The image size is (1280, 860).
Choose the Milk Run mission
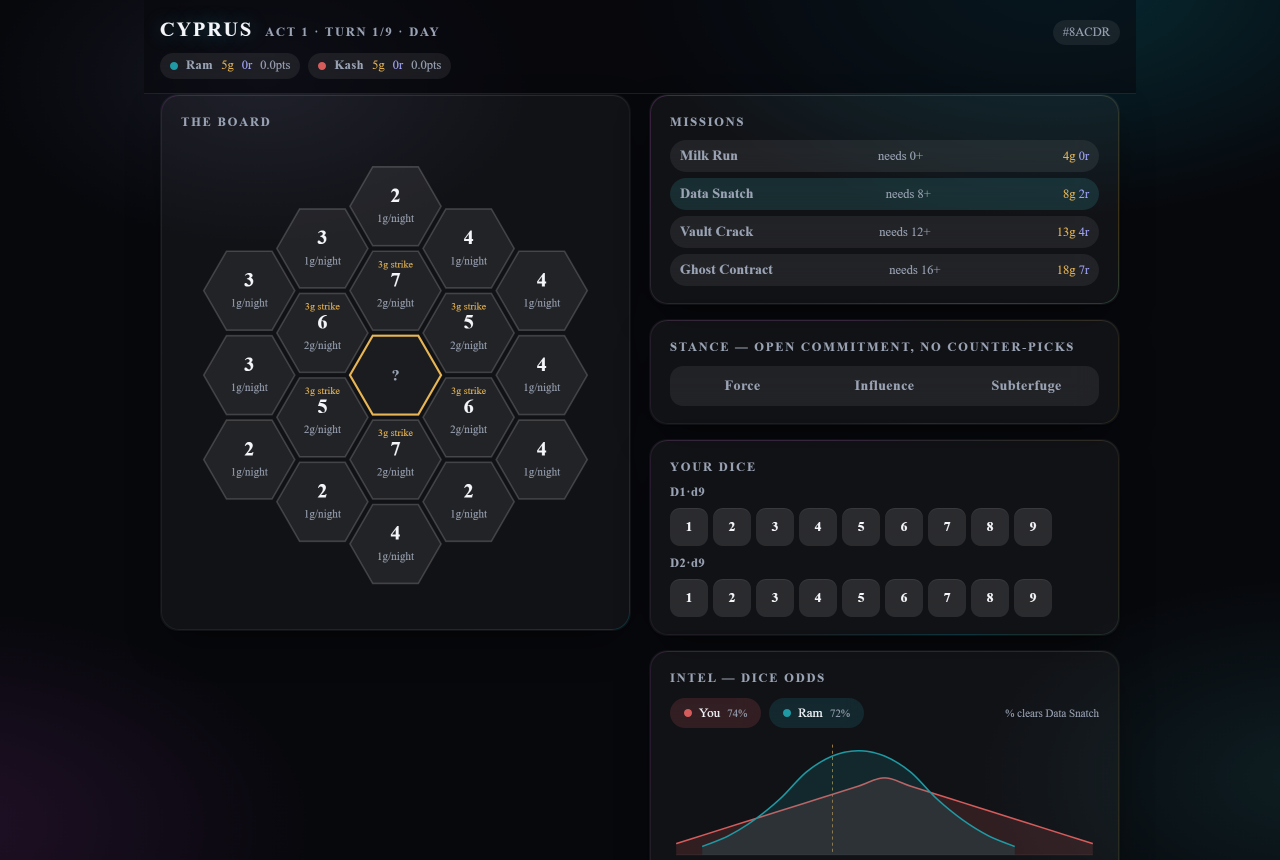(x=884, y=156)
